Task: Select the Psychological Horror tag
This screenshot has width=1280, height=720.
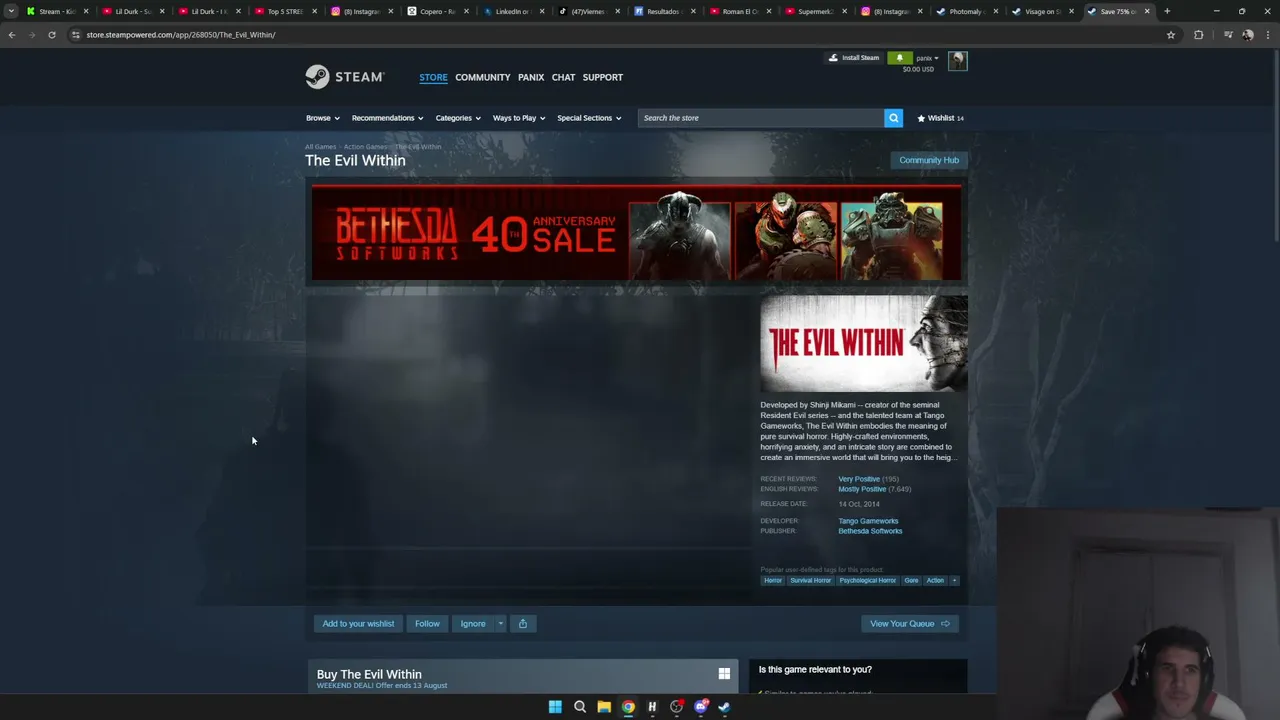Action: [867, 580]
